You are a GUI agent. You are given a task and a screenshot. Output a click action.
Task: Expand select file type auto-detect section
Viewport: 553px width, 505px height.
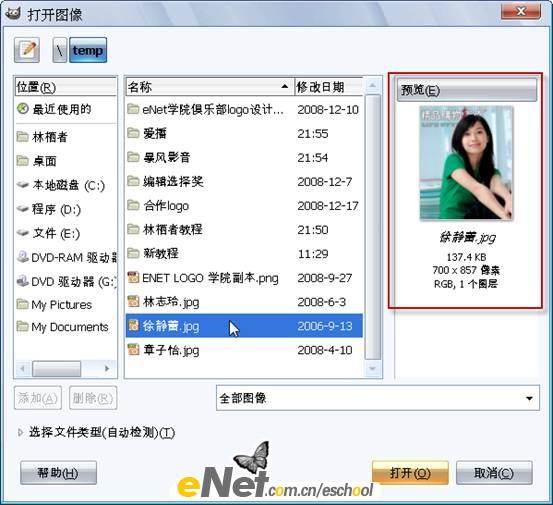tap(96, 432)
